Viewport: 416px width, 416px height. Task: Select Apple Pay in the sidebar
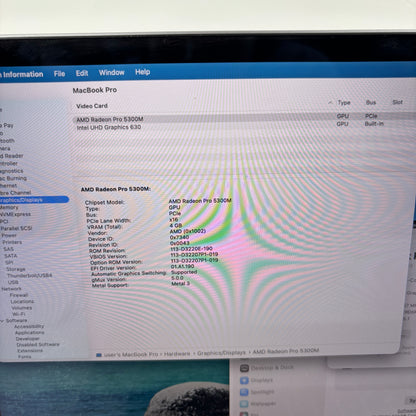(x=7, y=125)
